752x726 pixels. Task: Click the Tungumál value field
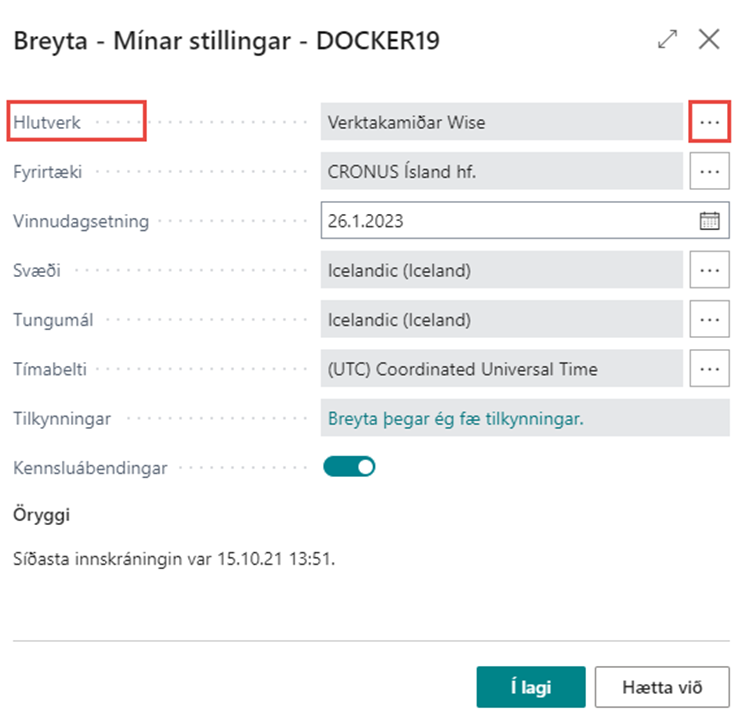tap(501, 320)
